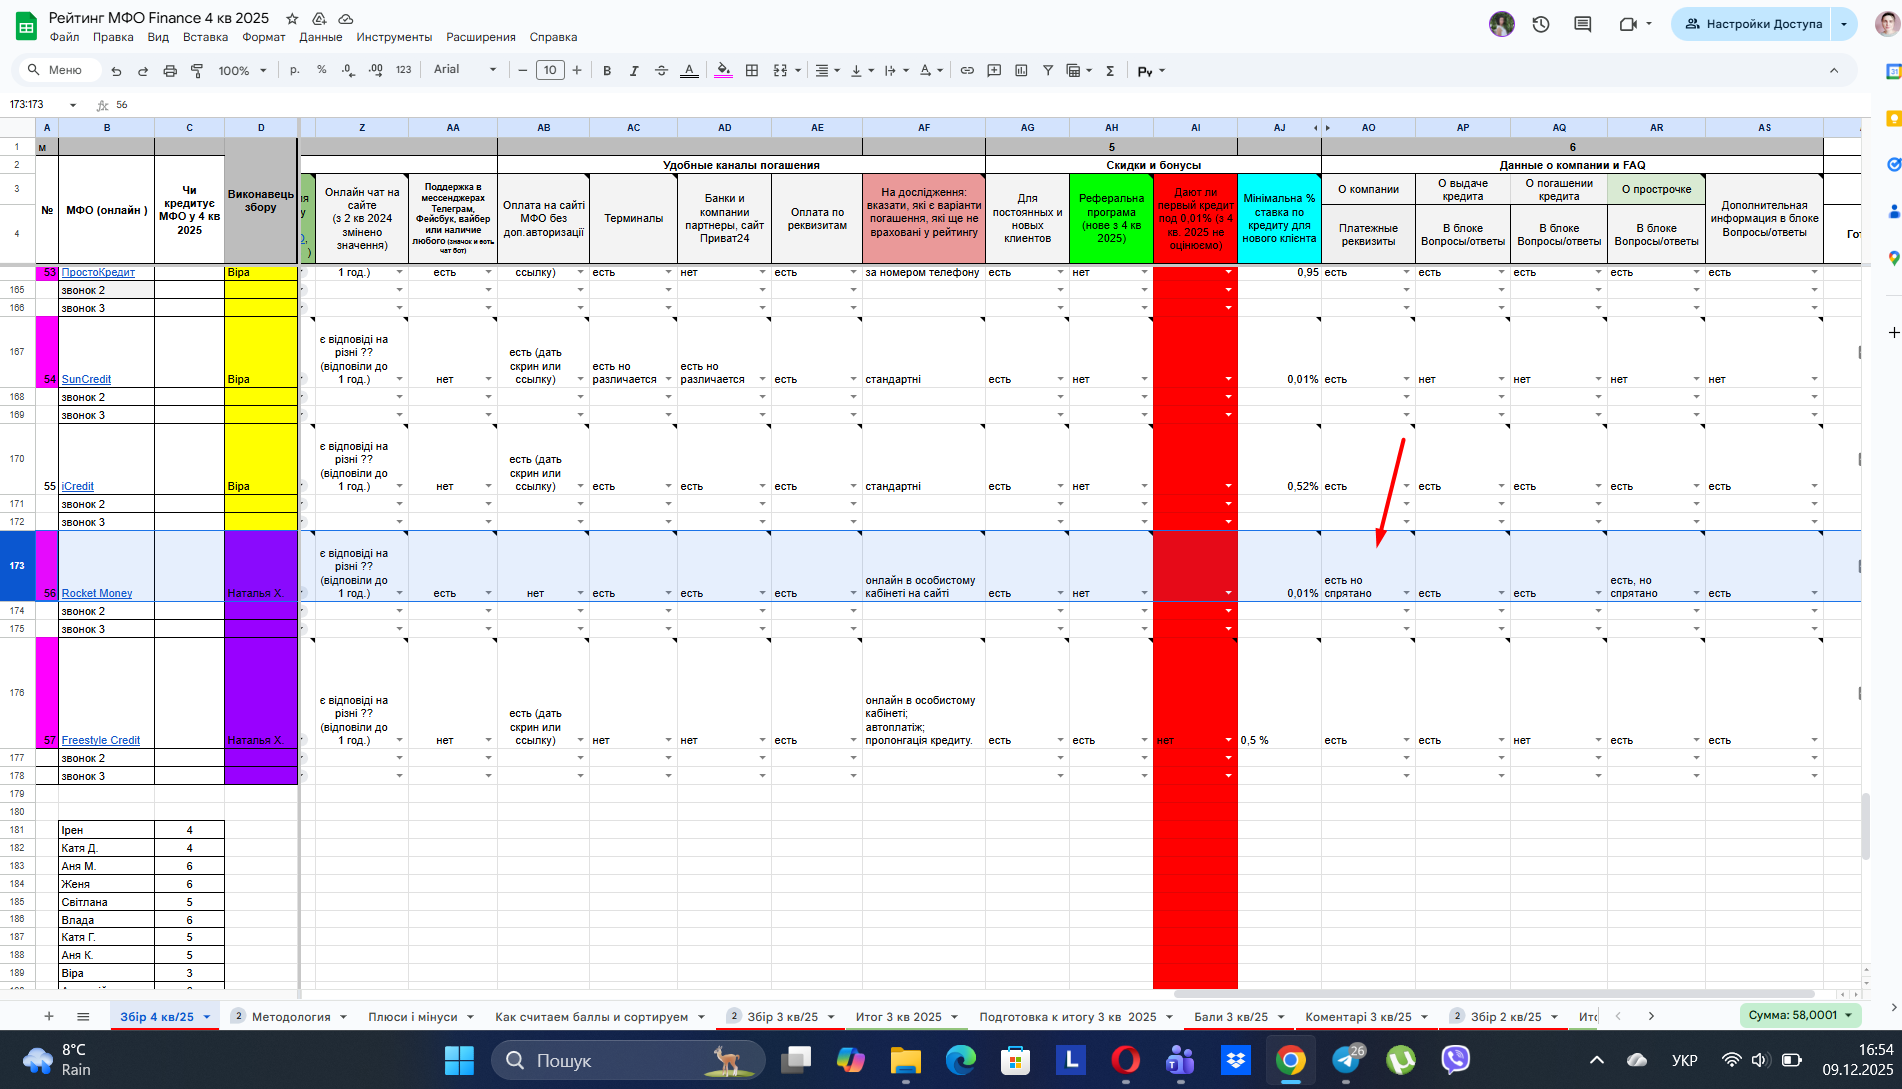Click the font size input field
The width and height of the screenshot is (1902, 1089).
[550, 70]
